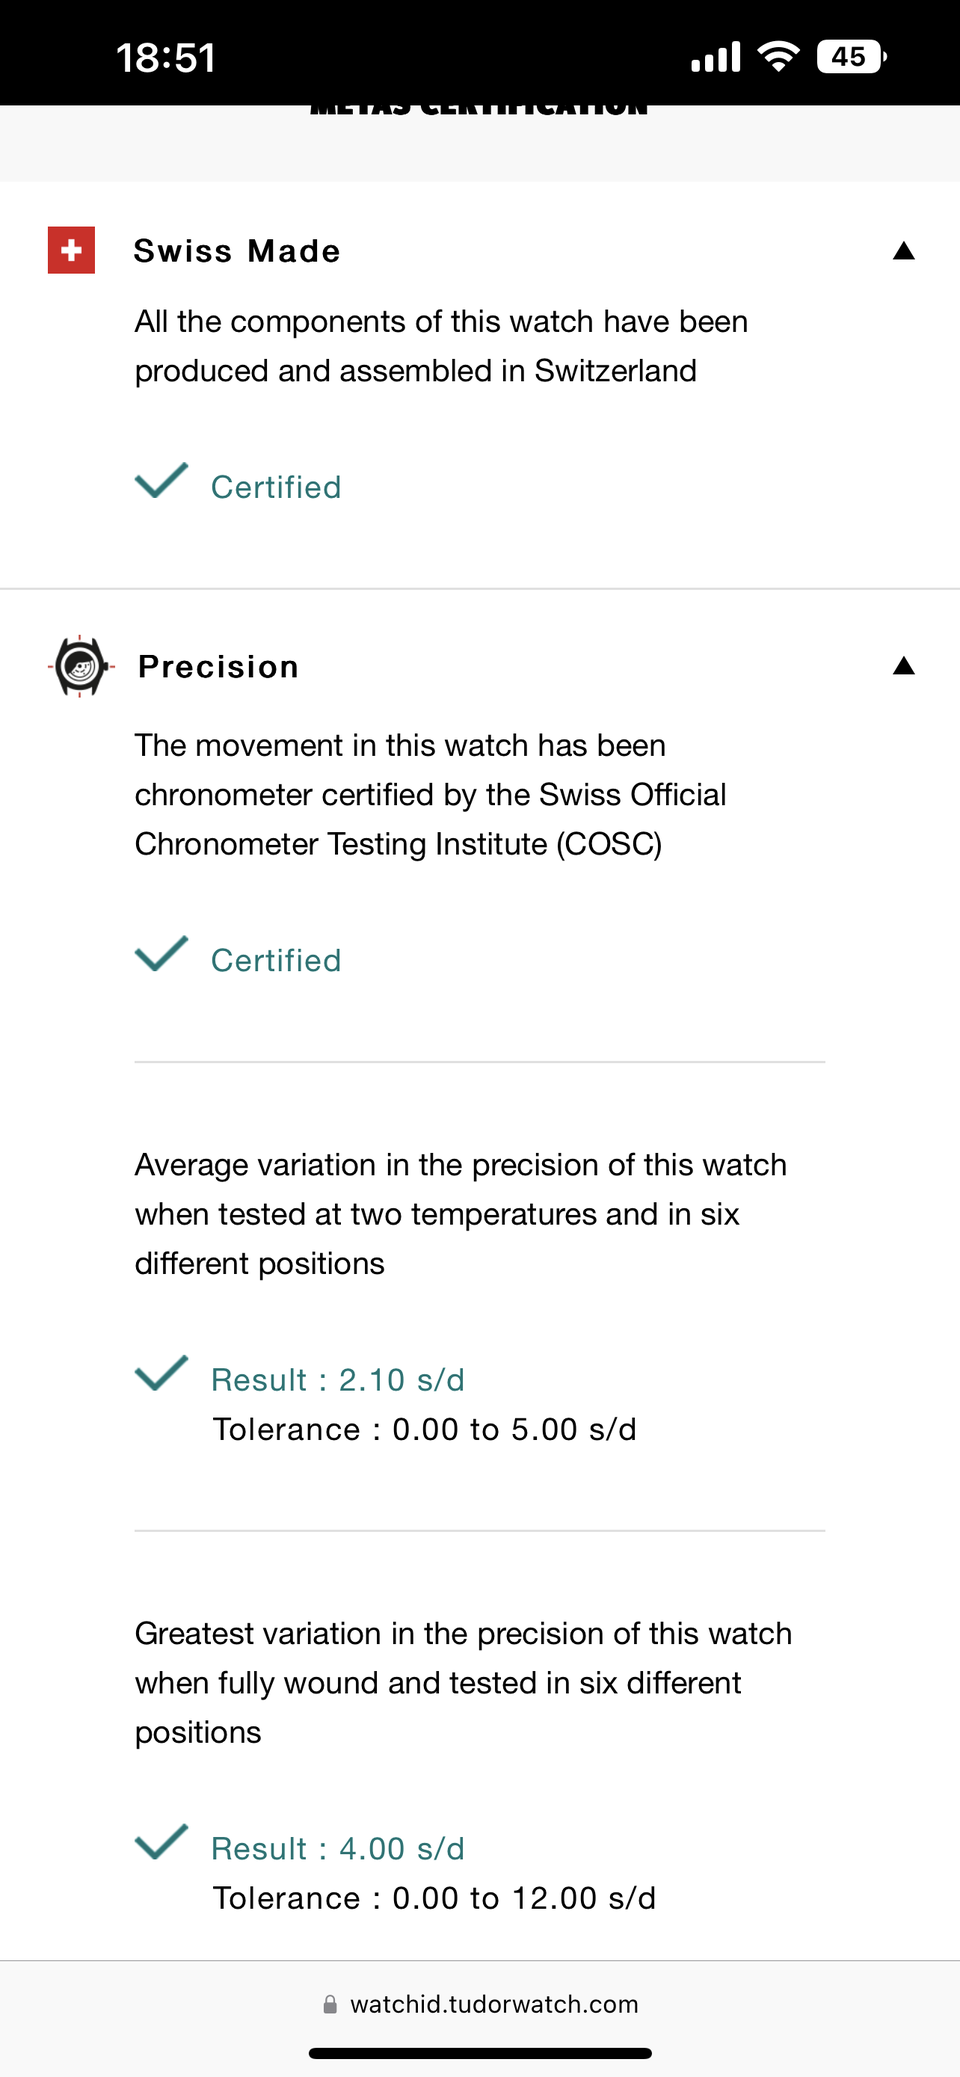The height and width of the screenshot is (2077, 960).
Task: Tap the Certified label under Swiss Made
Action: (x=276, y=487)
